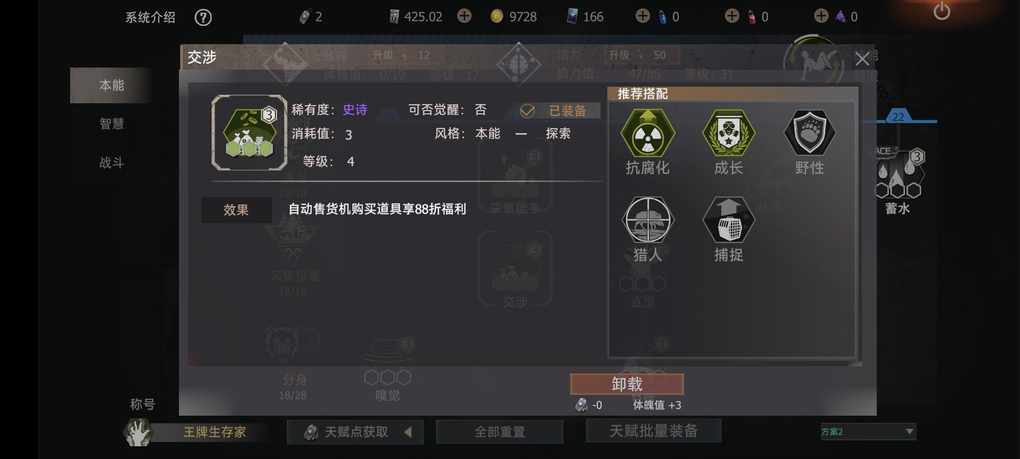Select the 野性 bear paw icon
Viewport: 1020px width, 459px height.
tap(810, 133)
